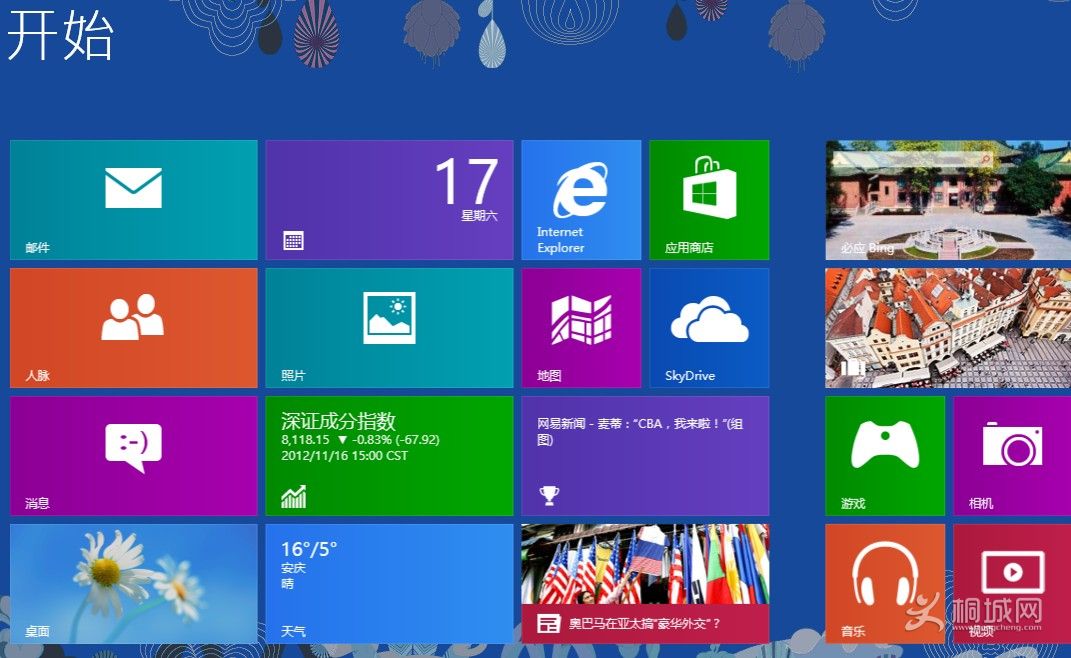Open the Games (游戏) Xbox controller tile
This screenshot has height=658, width=1071.
[884, 456]
